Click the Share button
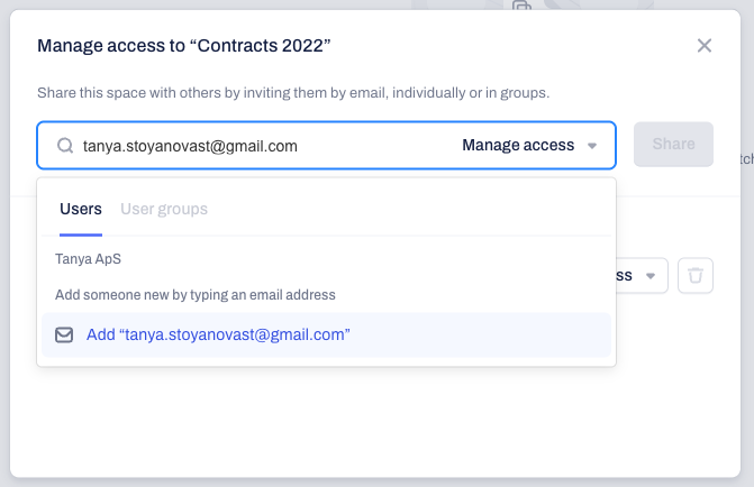This screenshot has height=487, width=754. coord(673,144)
